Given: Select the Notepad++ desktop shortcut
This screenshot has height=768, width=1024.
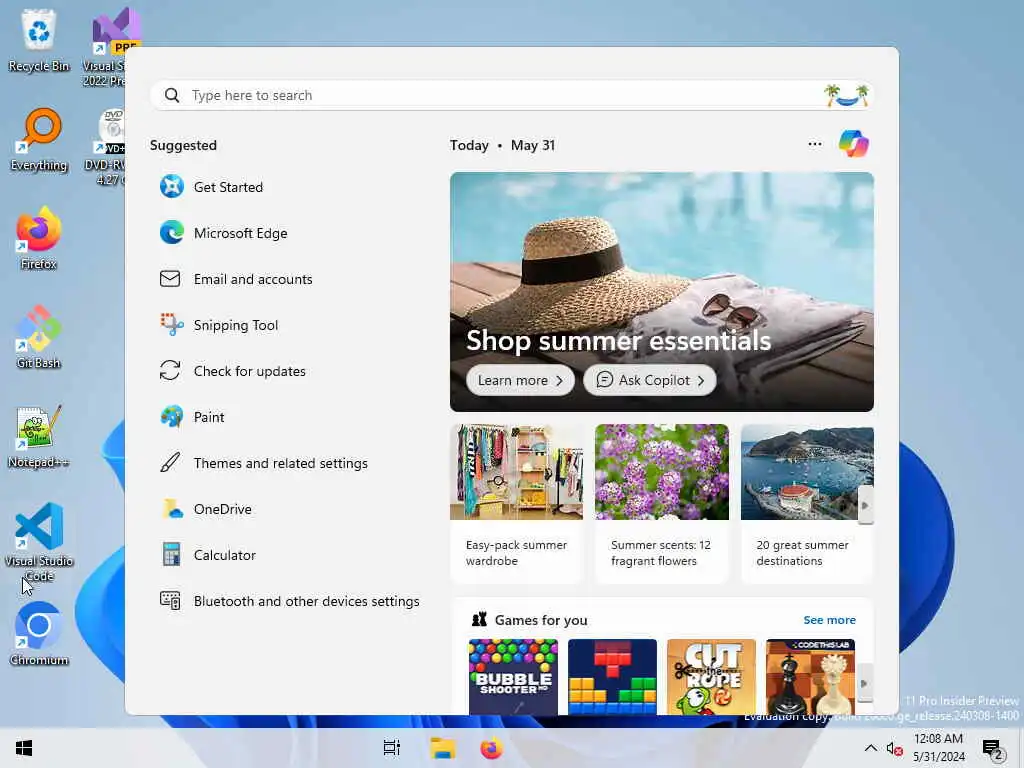Looking at the screenshot, I should click(39, 436).
